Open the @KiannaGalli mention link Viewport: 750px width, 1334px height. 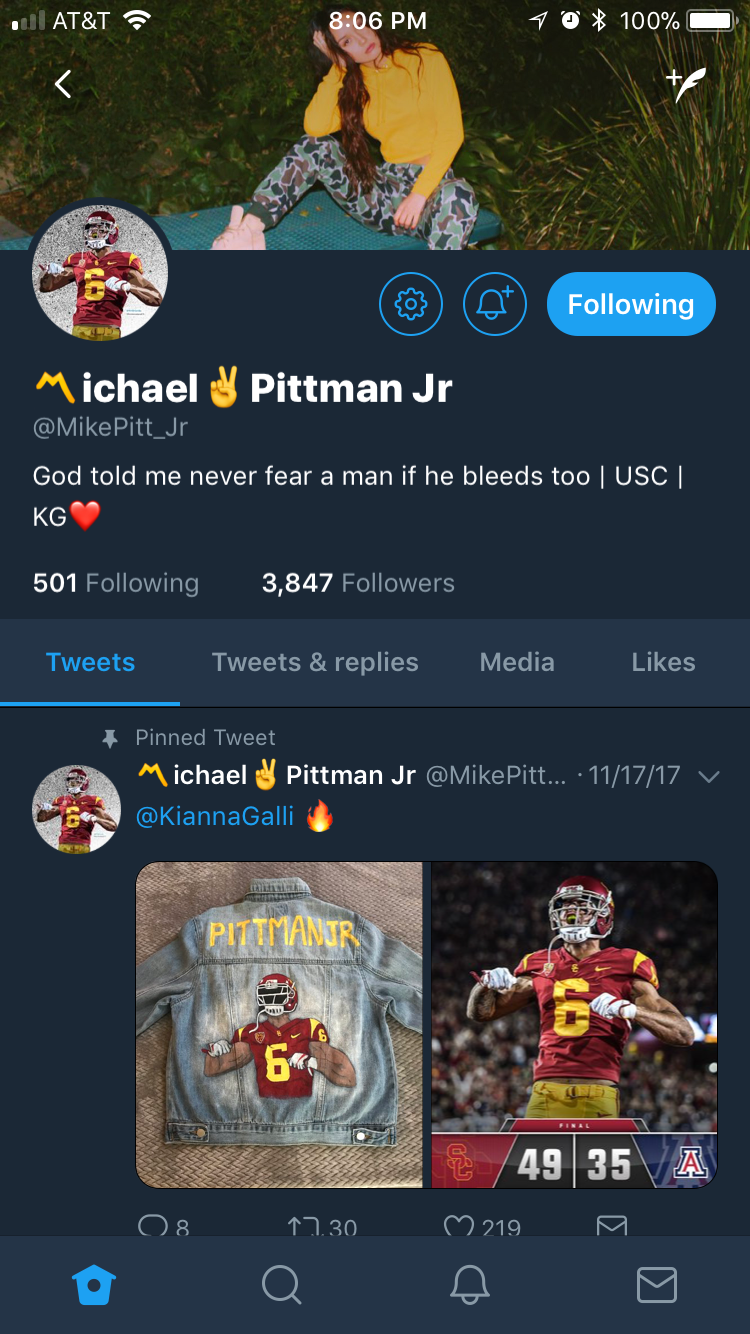pos(215,817)
